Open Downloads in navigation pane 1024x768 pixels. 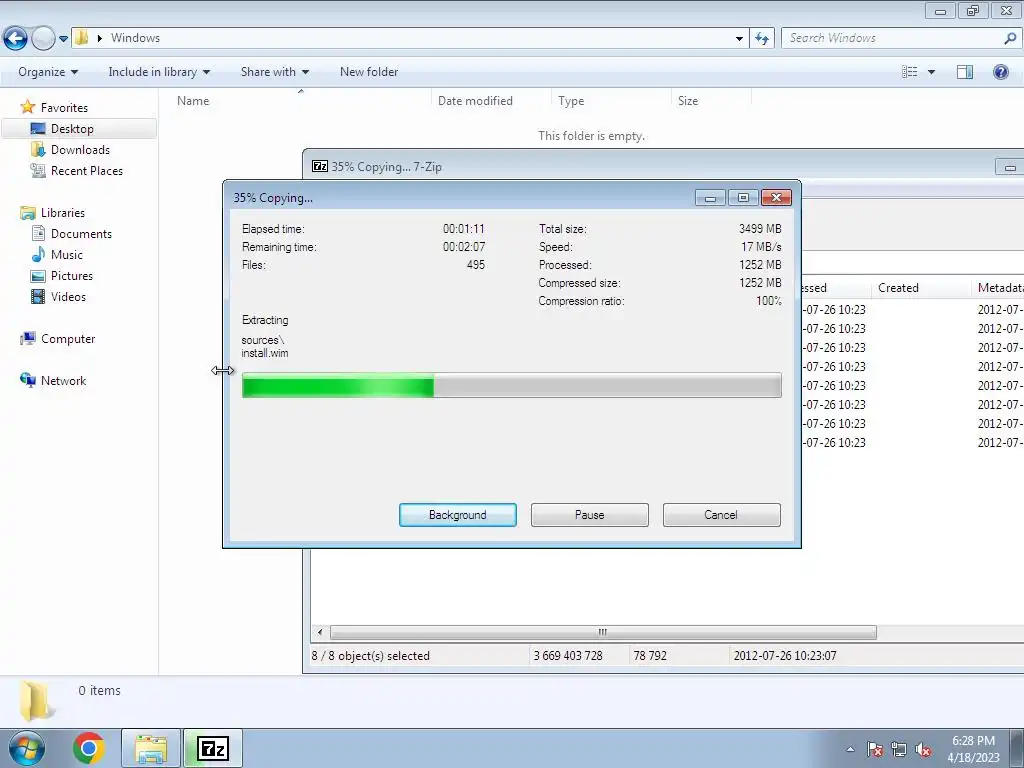click(80, 150)
